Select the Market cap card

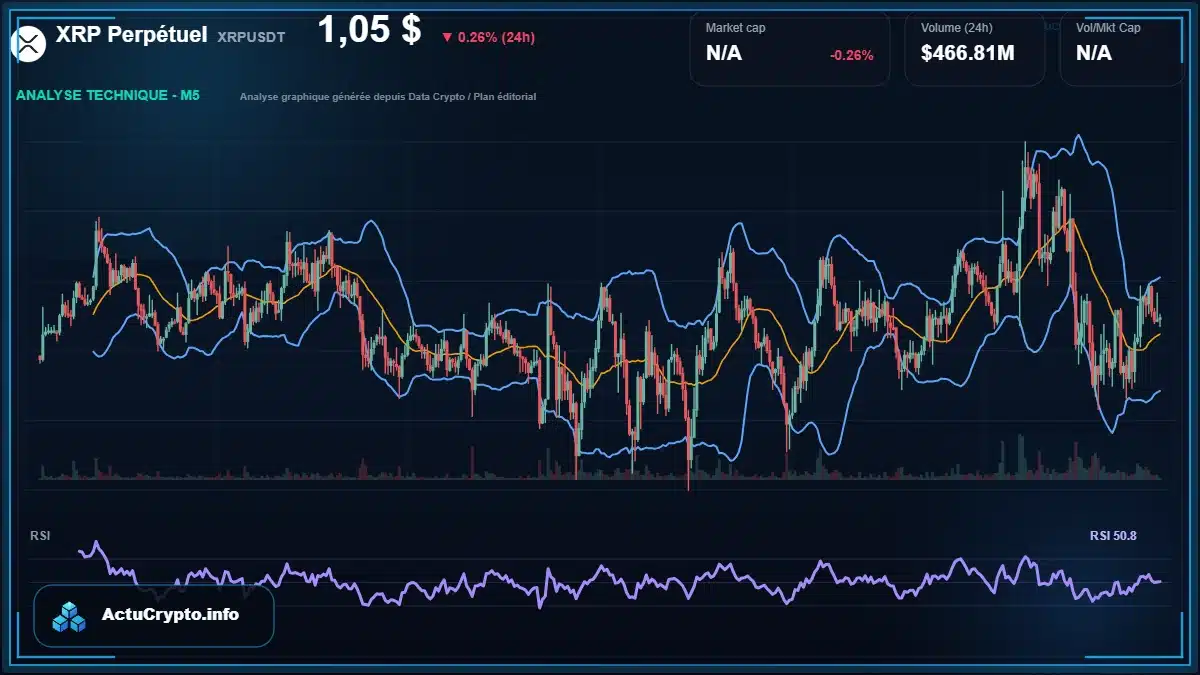pos(790,48)
